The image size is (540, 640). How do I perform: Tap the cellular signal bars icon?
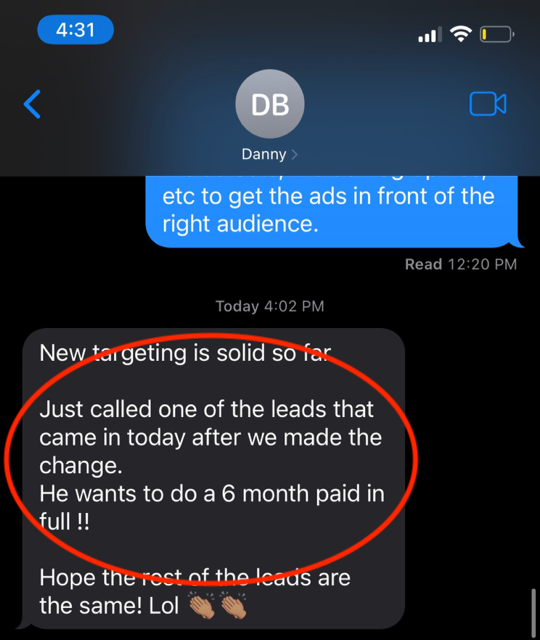(430, 35)
